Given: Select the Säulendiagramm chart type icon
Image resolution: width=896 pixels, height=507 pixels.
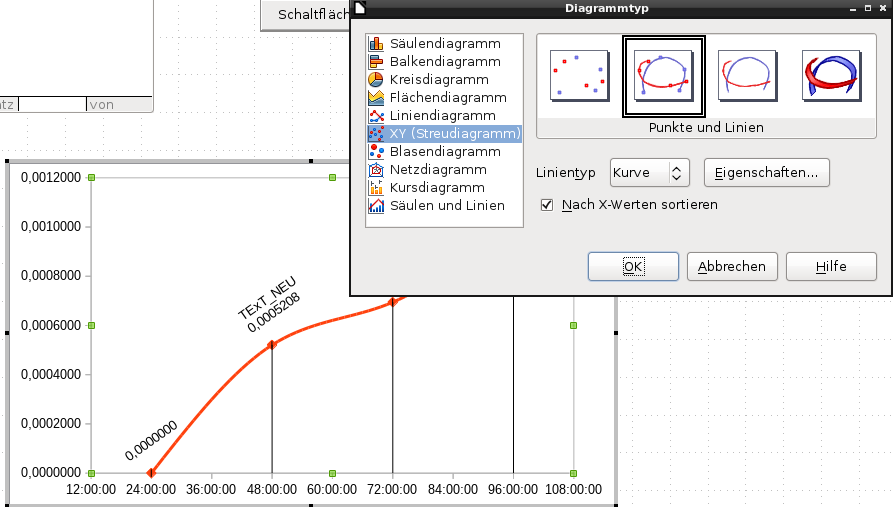Looking at the screenshot, I should click(x=376, y=44).
